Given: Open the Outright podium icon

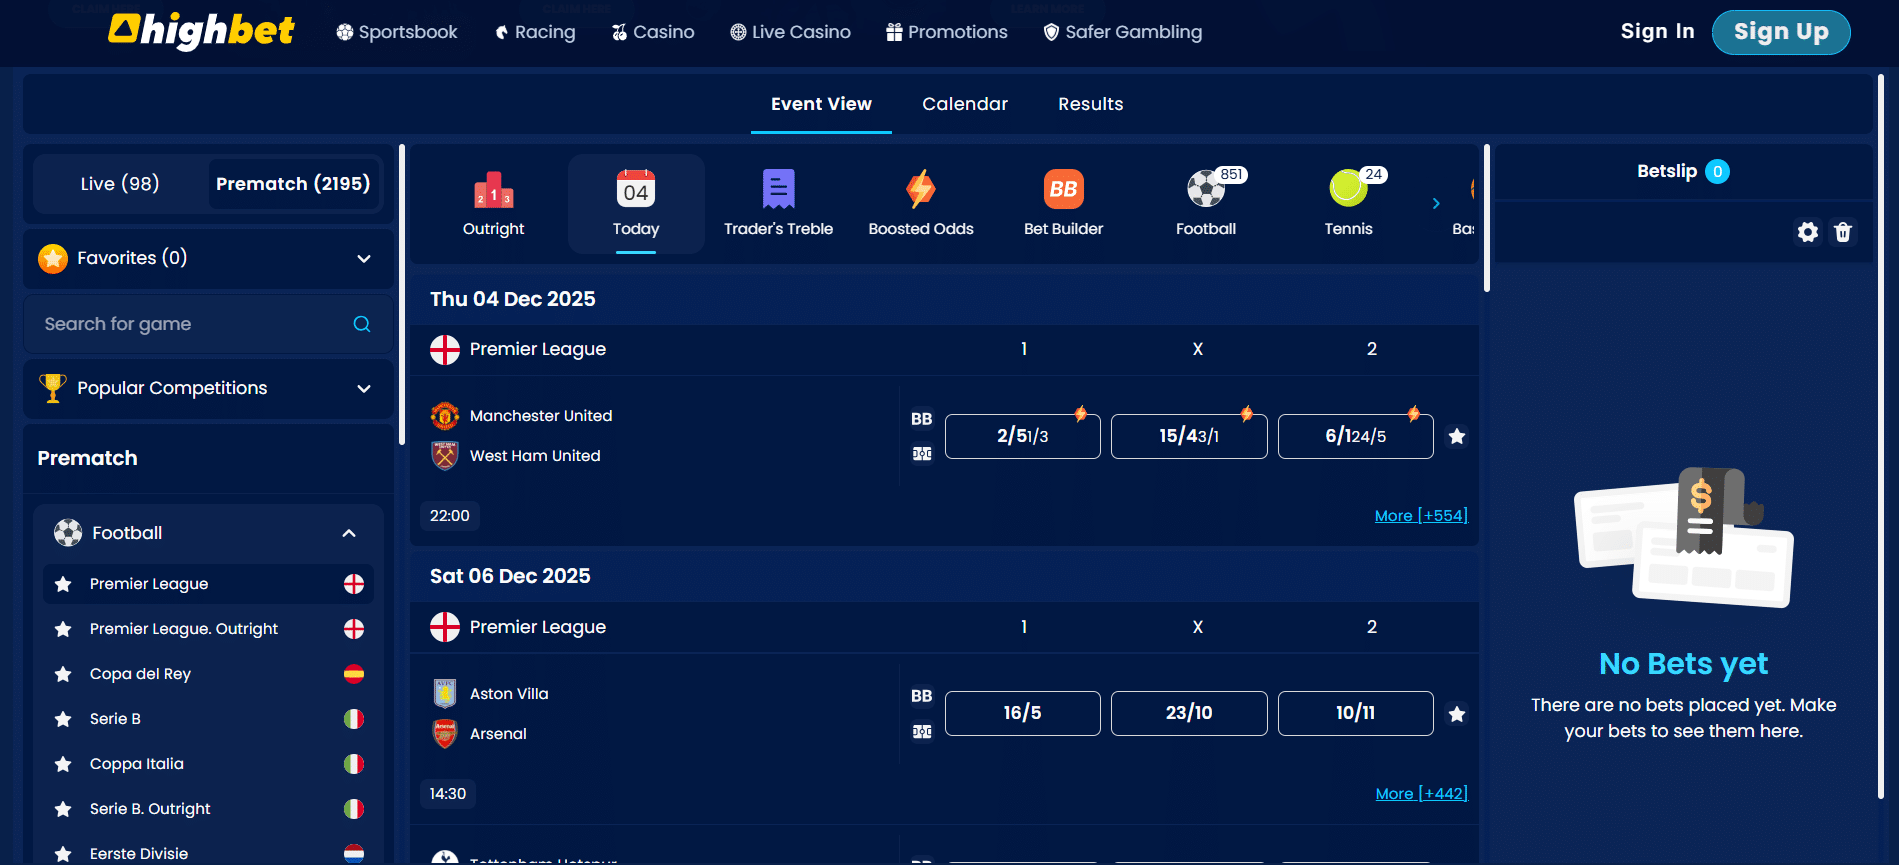Looking at the screenshot, I should point(493,189).
